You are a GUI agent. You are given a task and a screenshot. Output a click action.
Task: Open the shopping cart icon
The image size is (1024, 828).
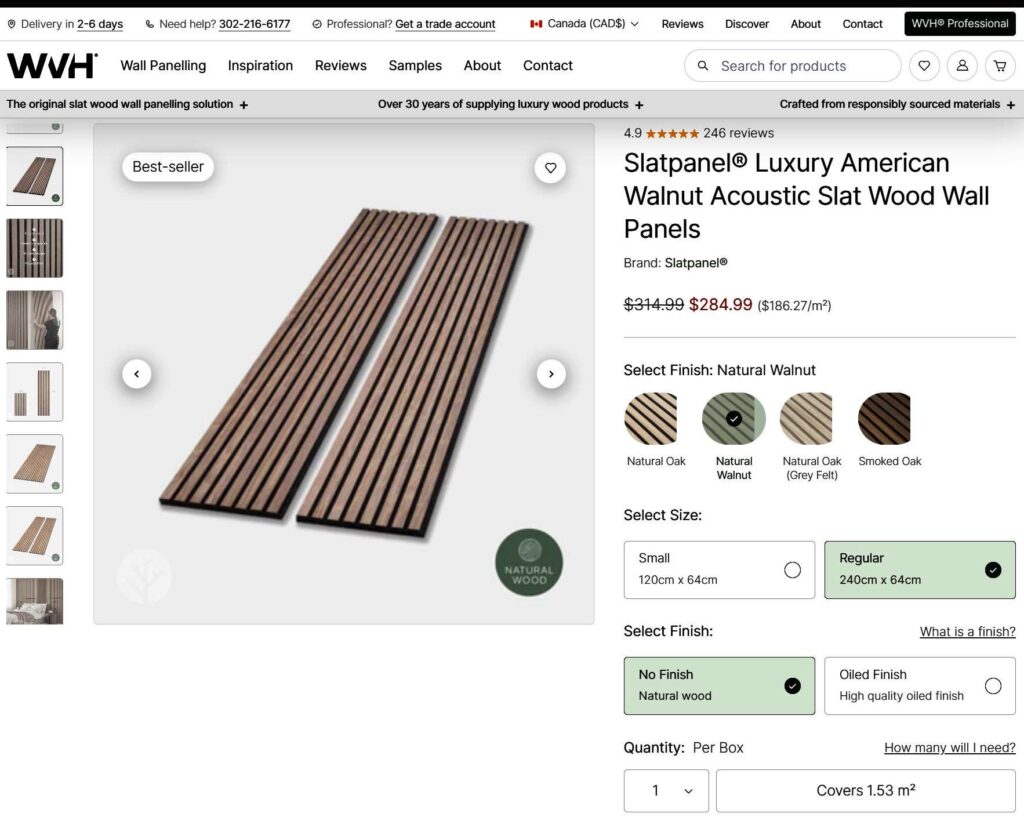pos(999,66)
